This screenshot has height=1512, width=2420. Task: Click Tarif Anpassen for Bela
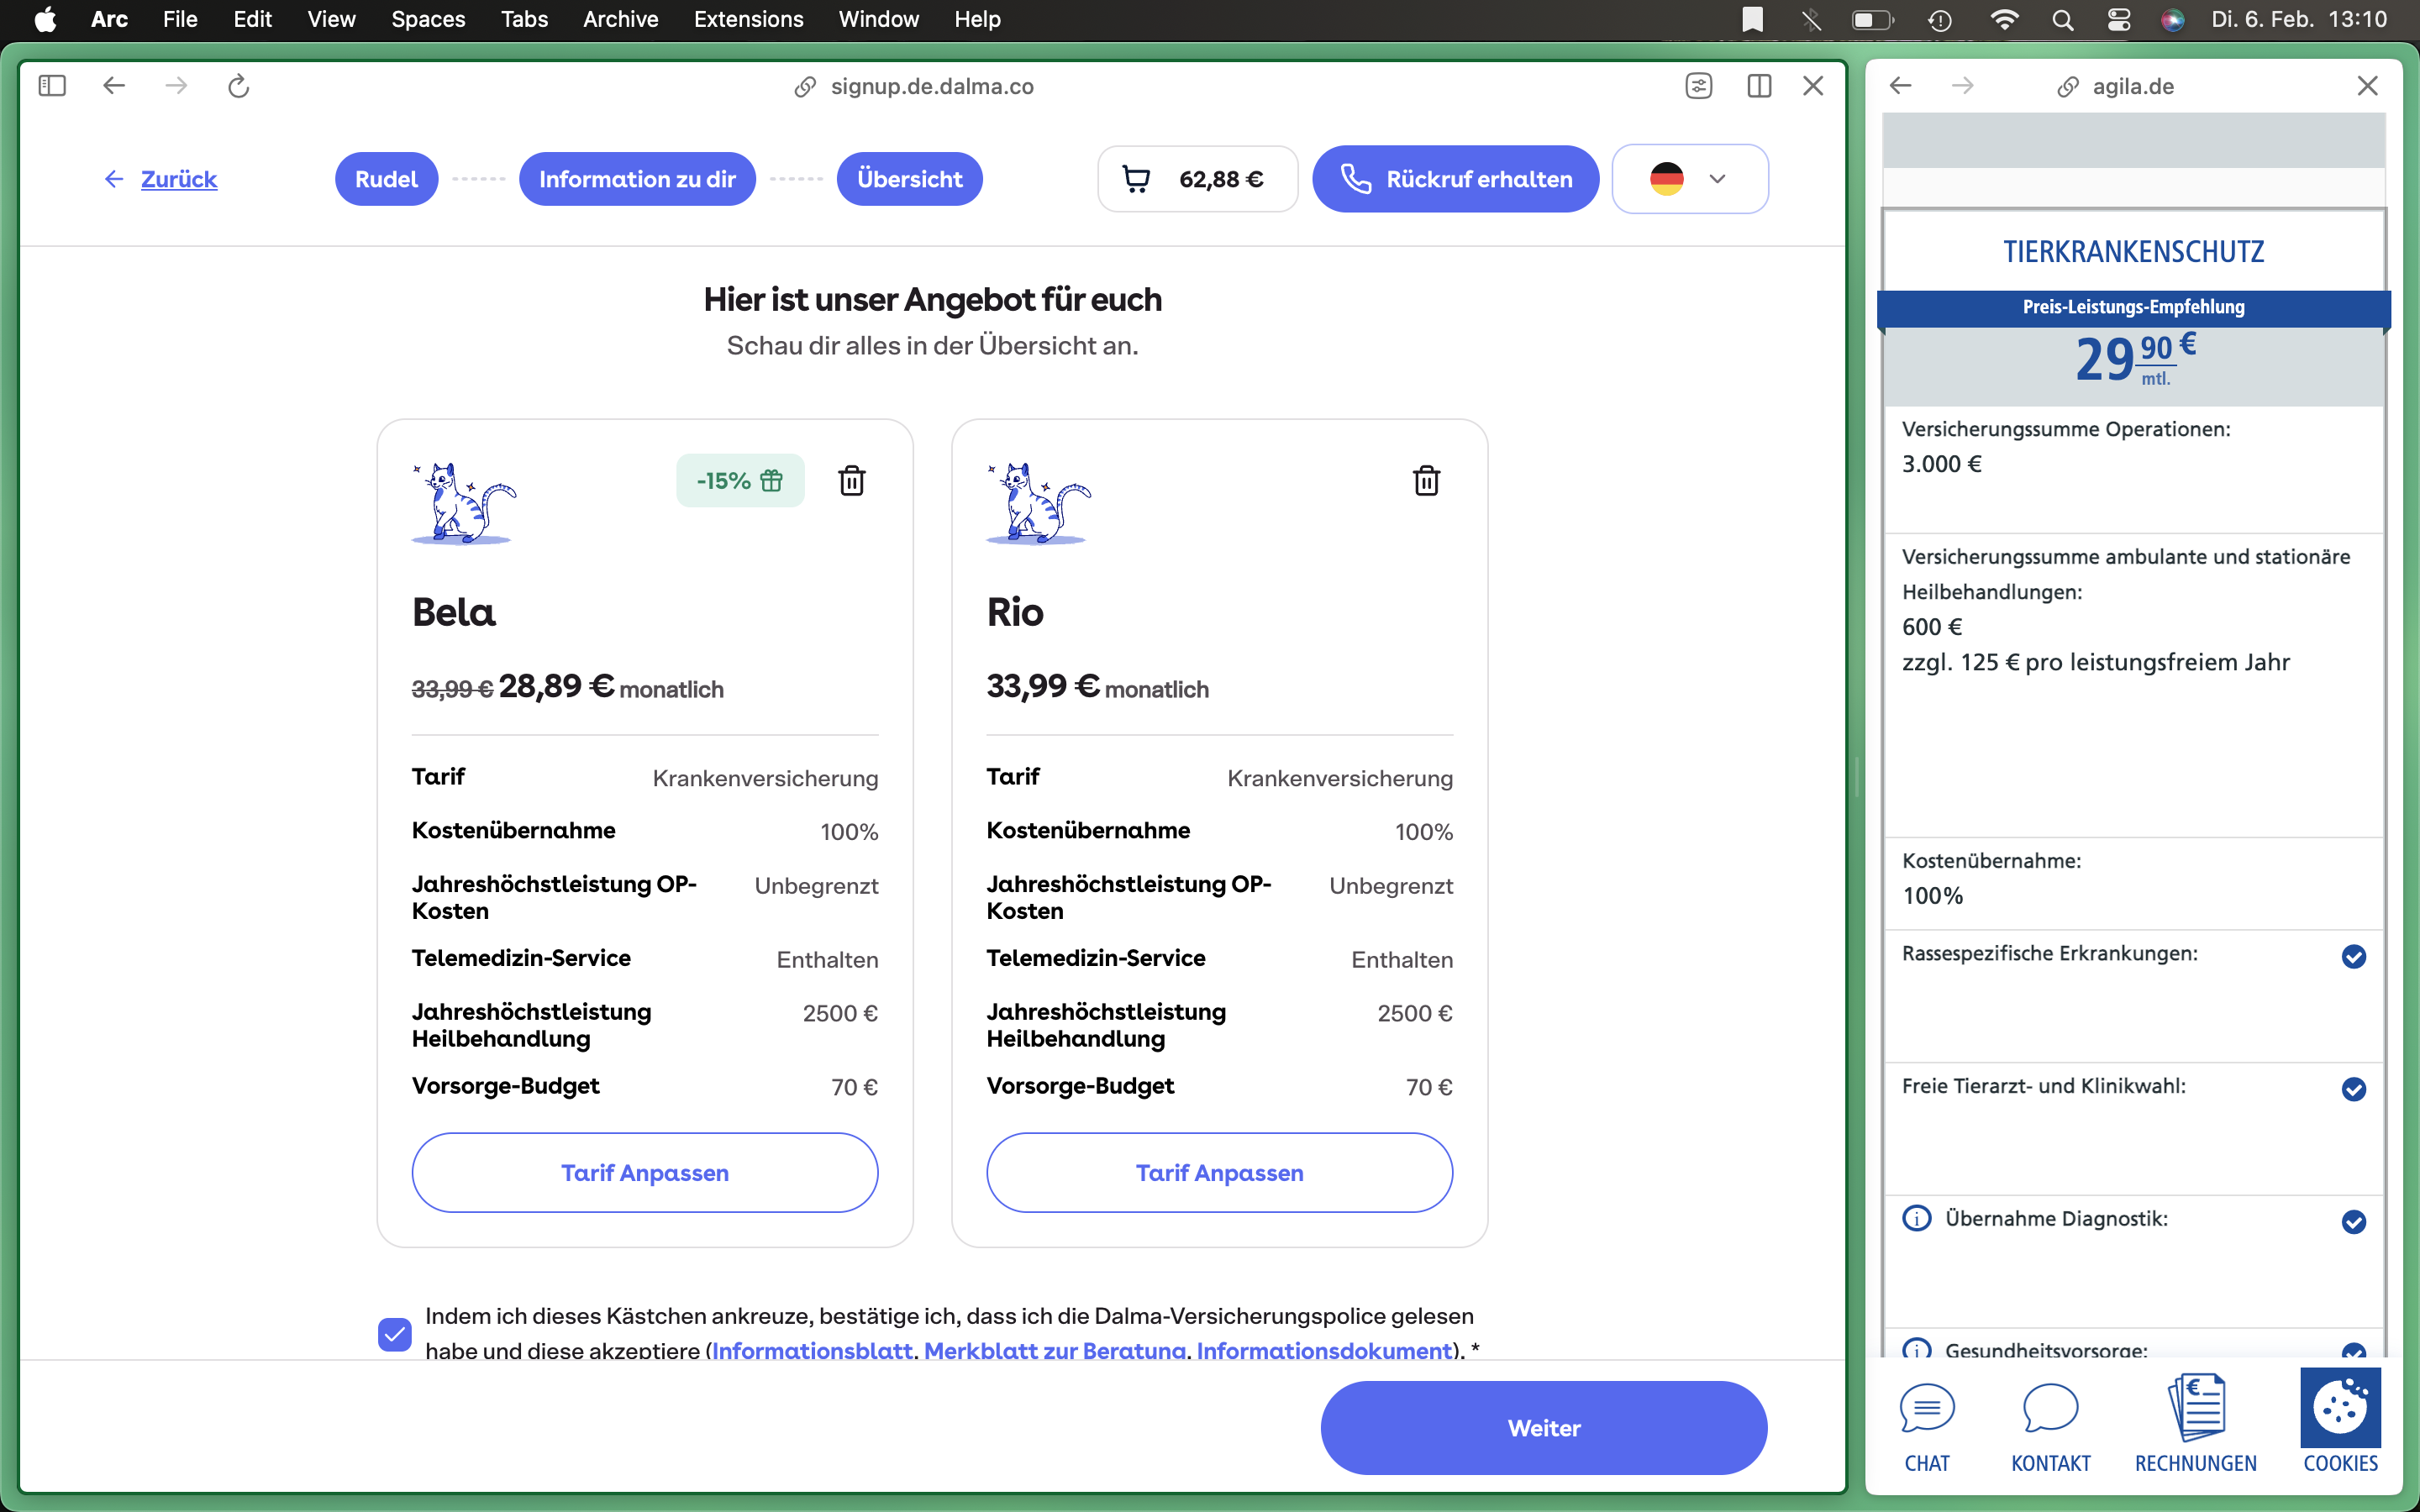coord(645,1172)
